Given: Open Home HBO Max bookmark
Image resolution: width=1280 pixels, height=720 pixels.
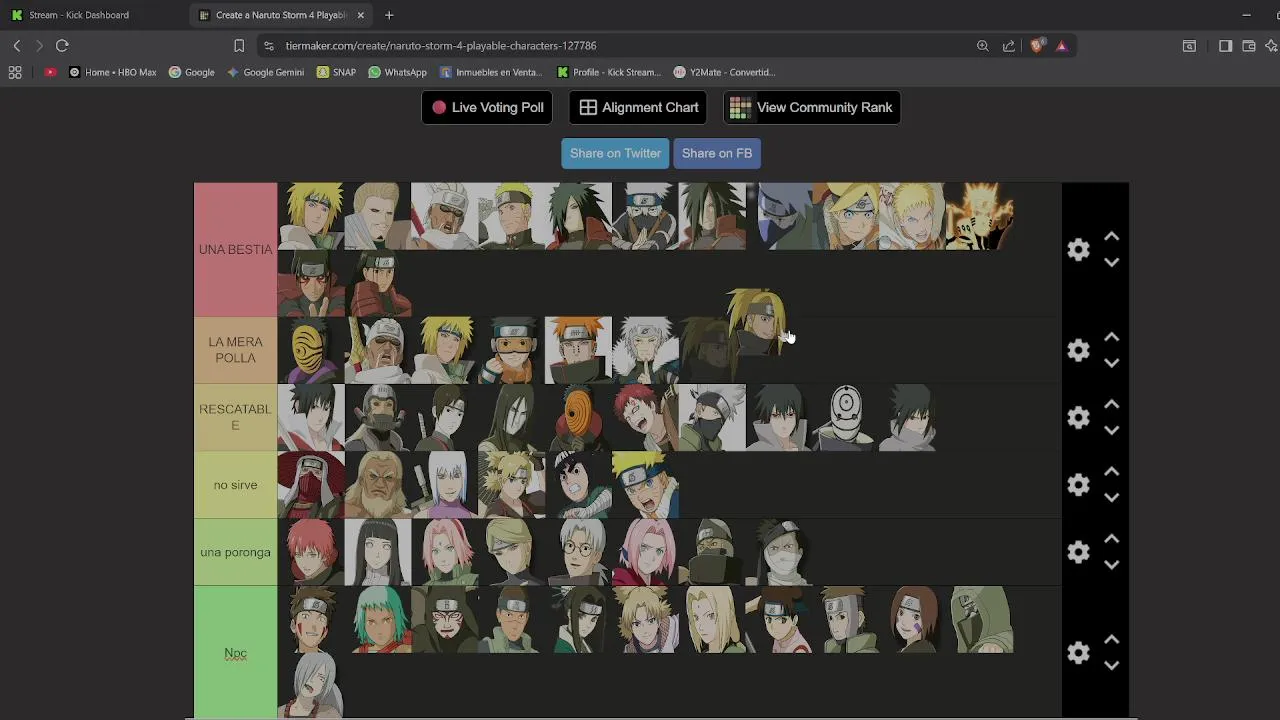Looking at the screenshot, I should (x=112, y=72).
